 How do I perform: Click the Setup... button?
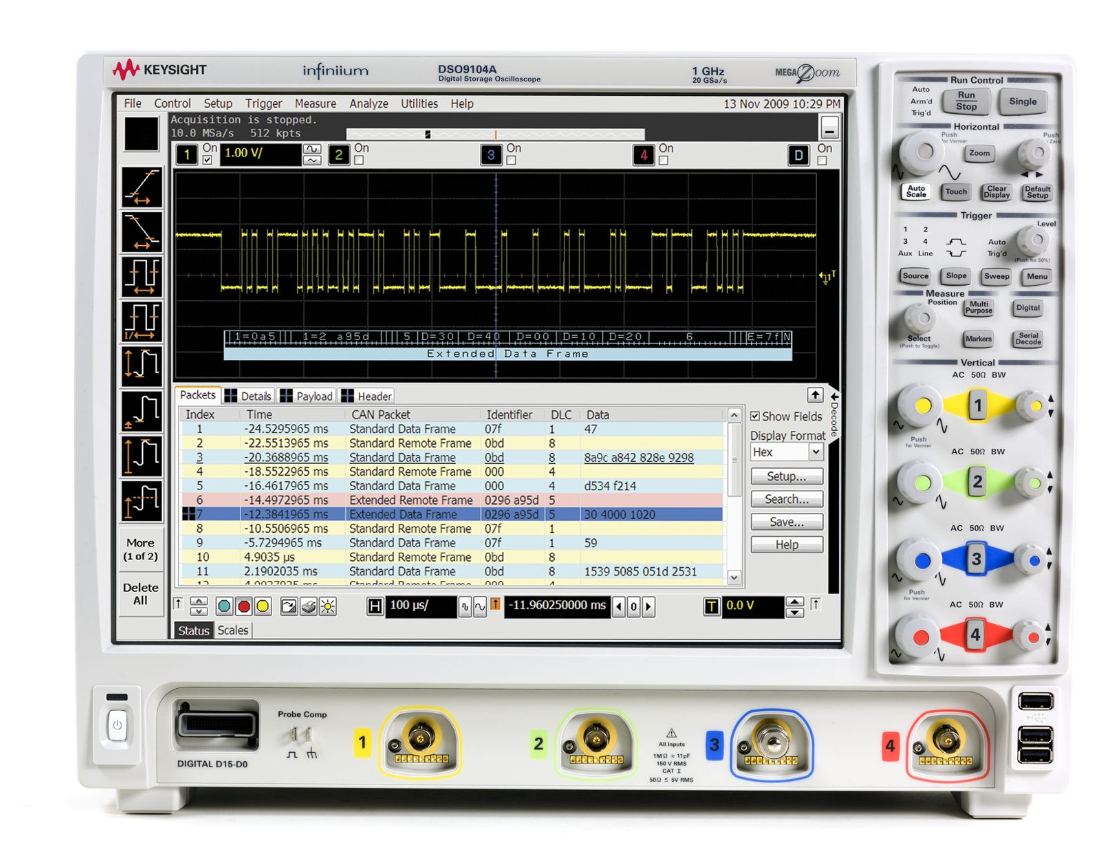point(786,477)
